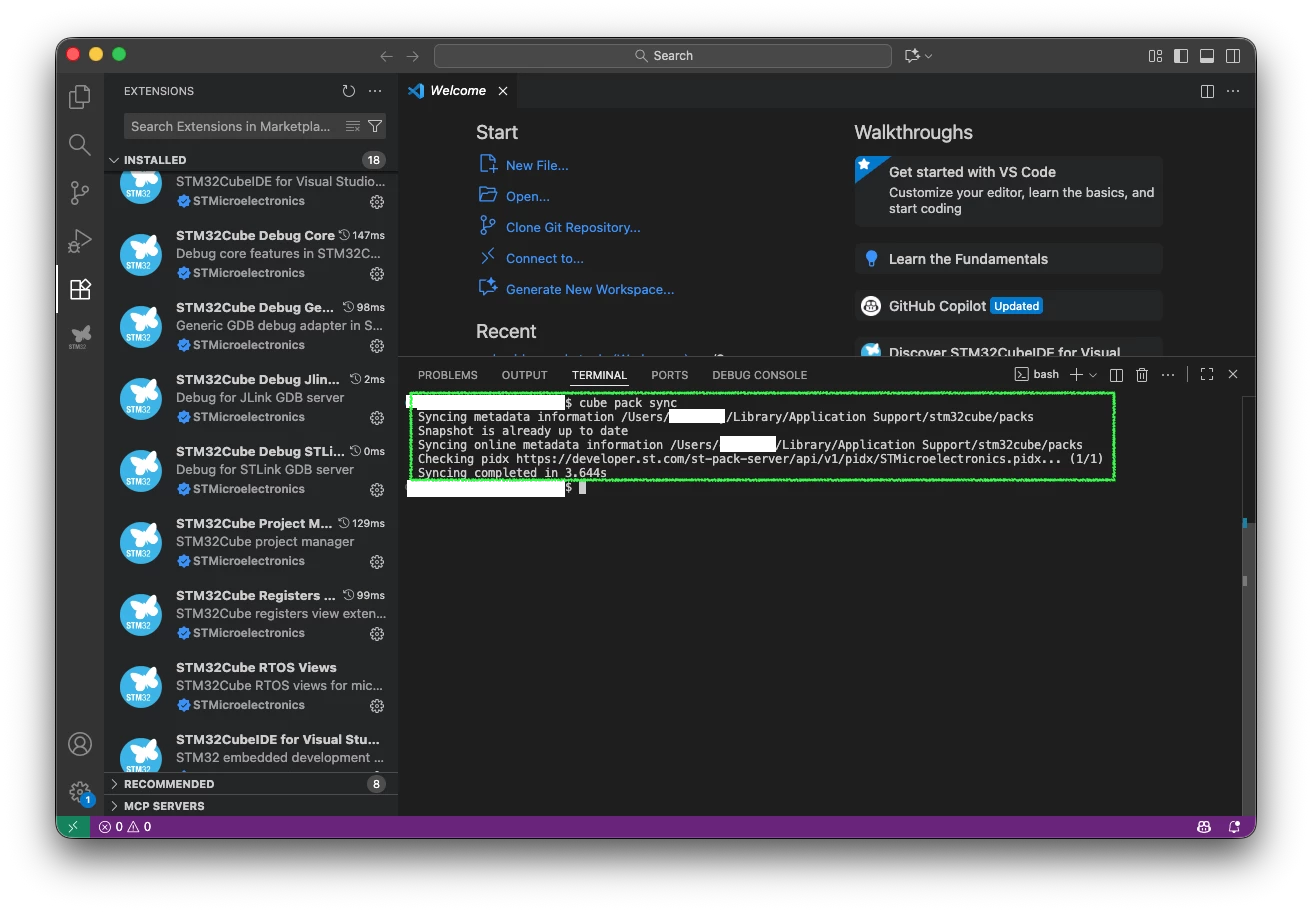Open the Search view in activity bar
The width and height of the screenshot is (1312, 912).
point(80,145)
